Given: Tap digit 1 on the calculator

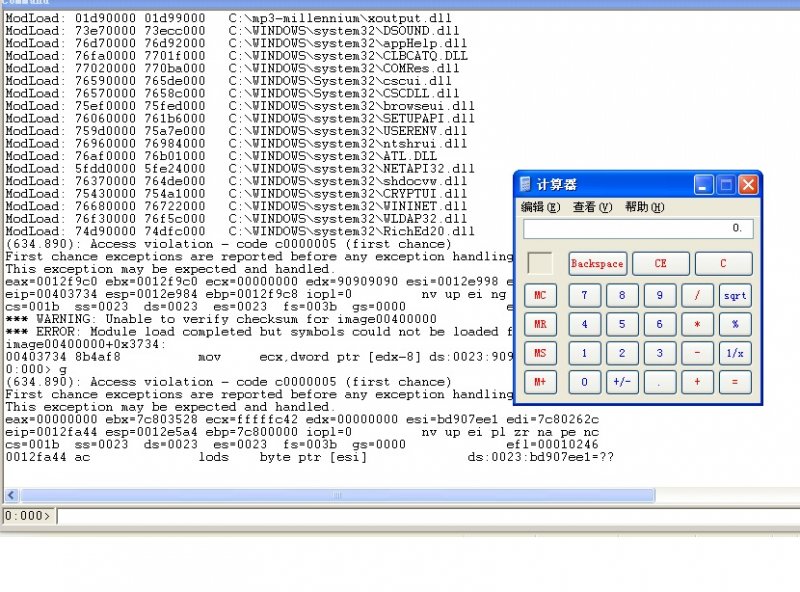Looking at the screenshot, I should tap(584, 353).
